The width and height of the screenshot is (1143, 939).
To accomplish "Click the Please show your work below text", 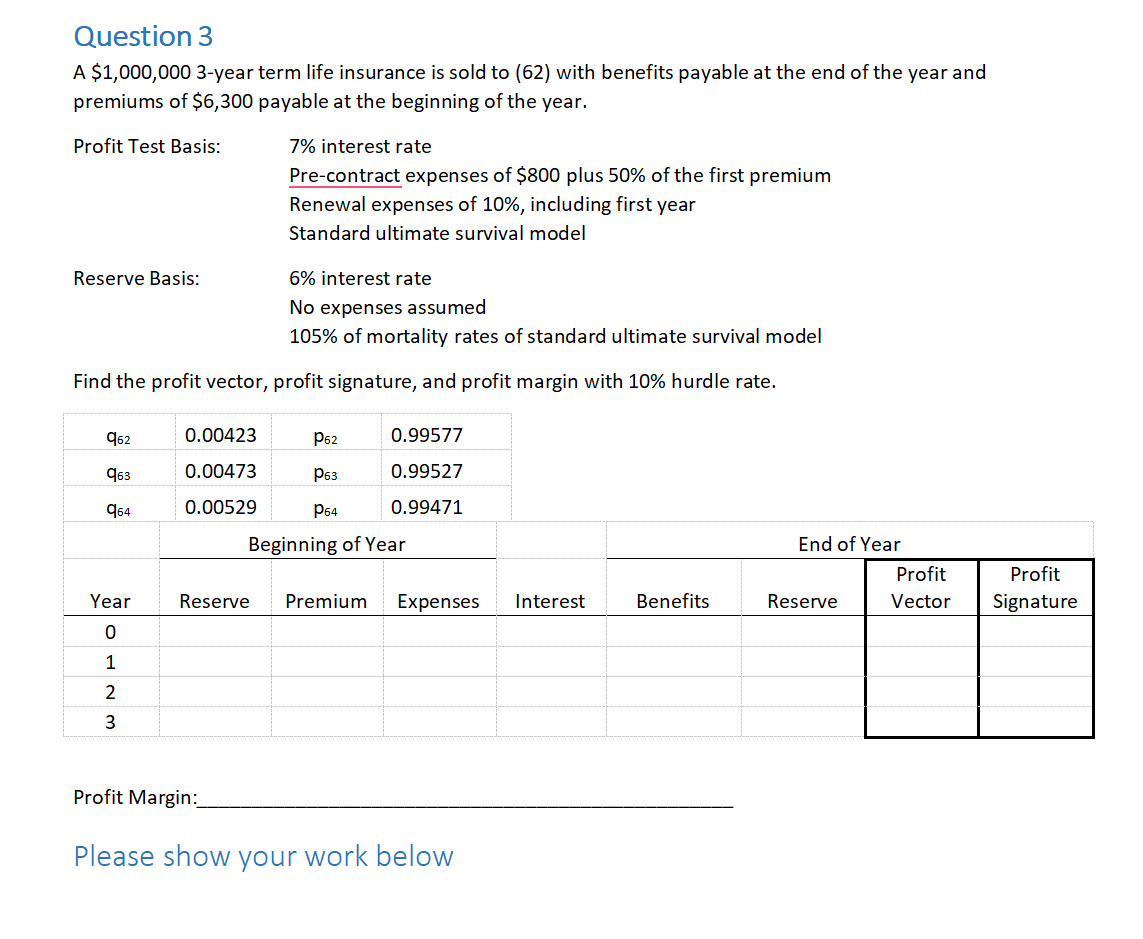I will click(x=263, y=856).
